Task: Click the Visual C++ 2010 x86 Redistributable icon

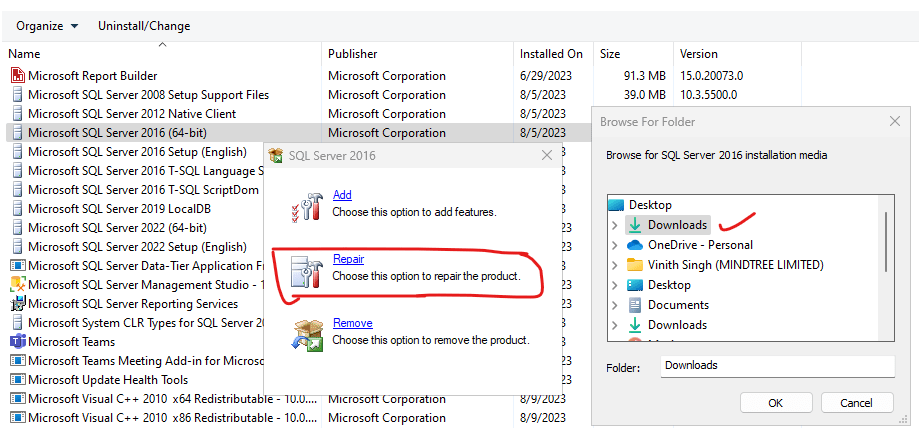Action: coord(18,417)
